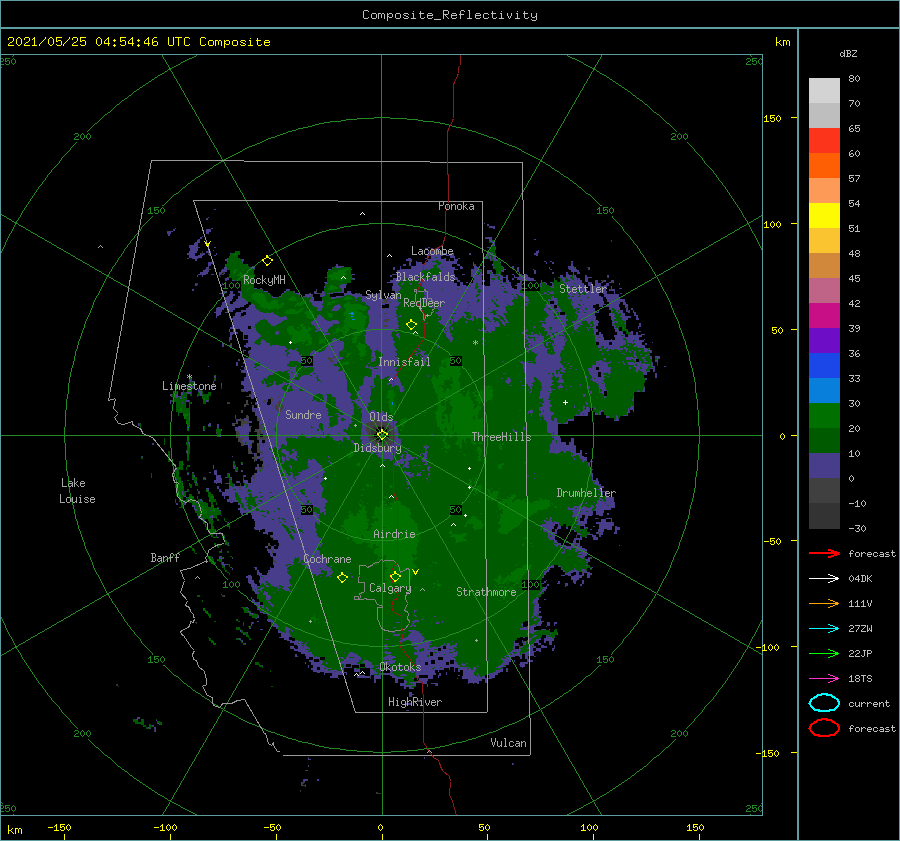Select the yellow legend color swatch

coord(824,215)
